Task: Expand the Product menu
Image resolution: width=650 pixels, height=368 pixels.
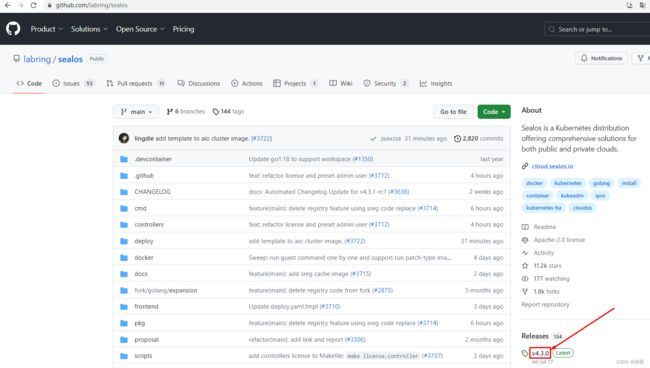Action: click(x=46, y=29)
